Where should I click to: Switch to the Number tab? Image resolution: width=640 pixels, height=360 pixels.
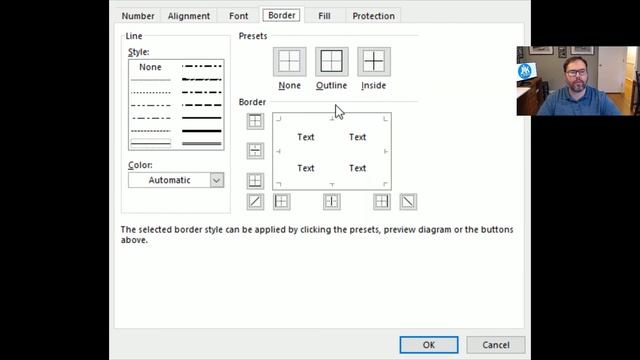138,16
